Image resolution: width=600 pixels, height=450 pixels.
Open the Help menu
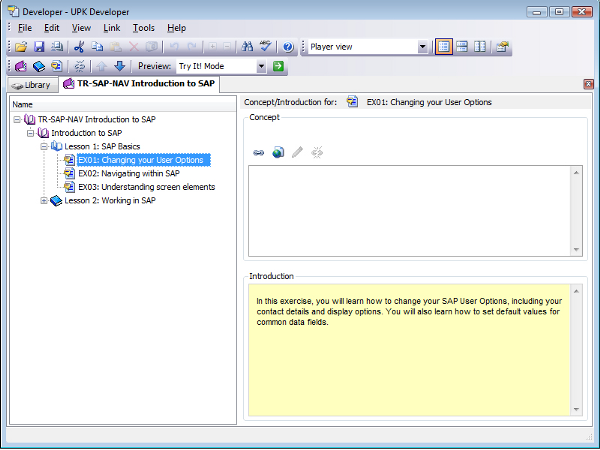coord(176,28)
